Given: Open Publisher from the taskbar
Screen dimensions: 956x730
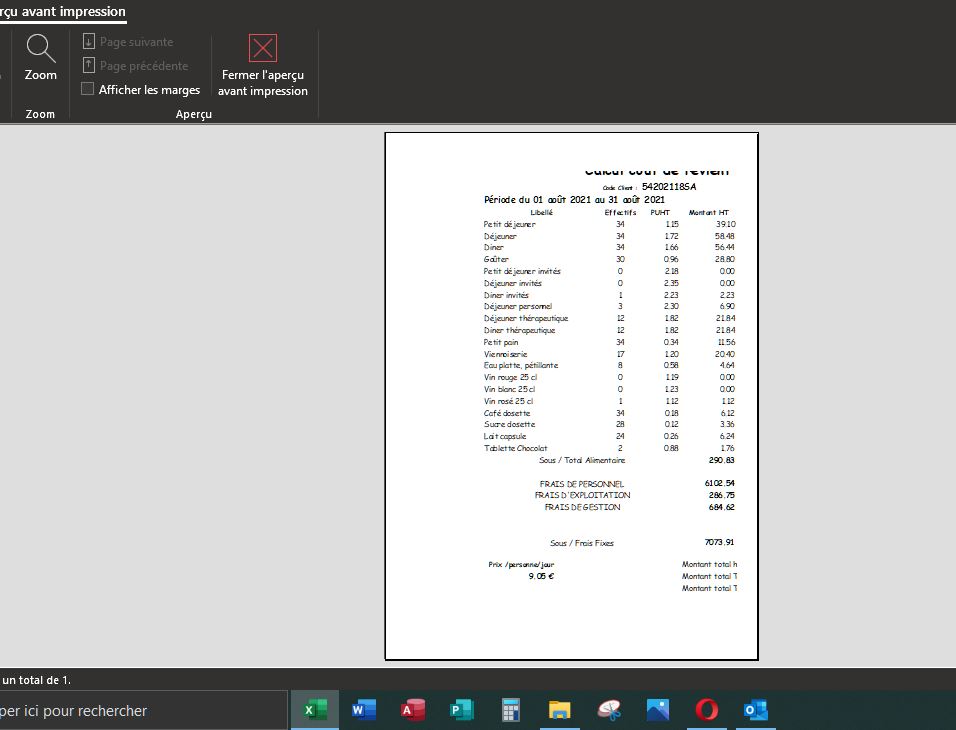Looking at the screenshot, I should point(462,710).
